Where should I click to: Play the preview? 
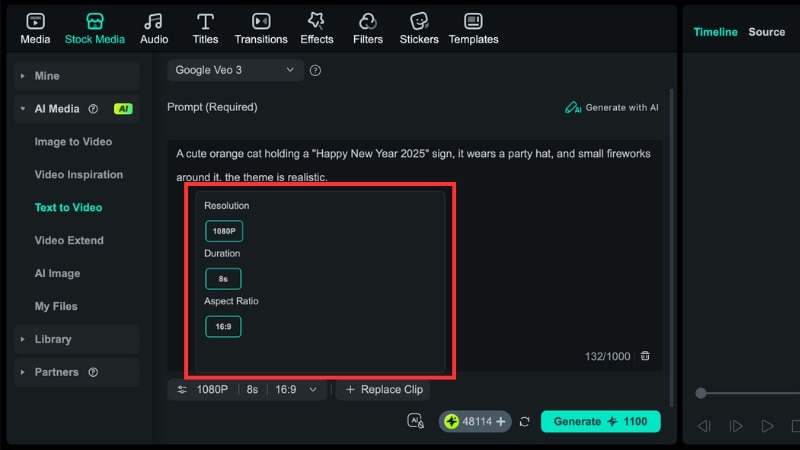[767, 426]
